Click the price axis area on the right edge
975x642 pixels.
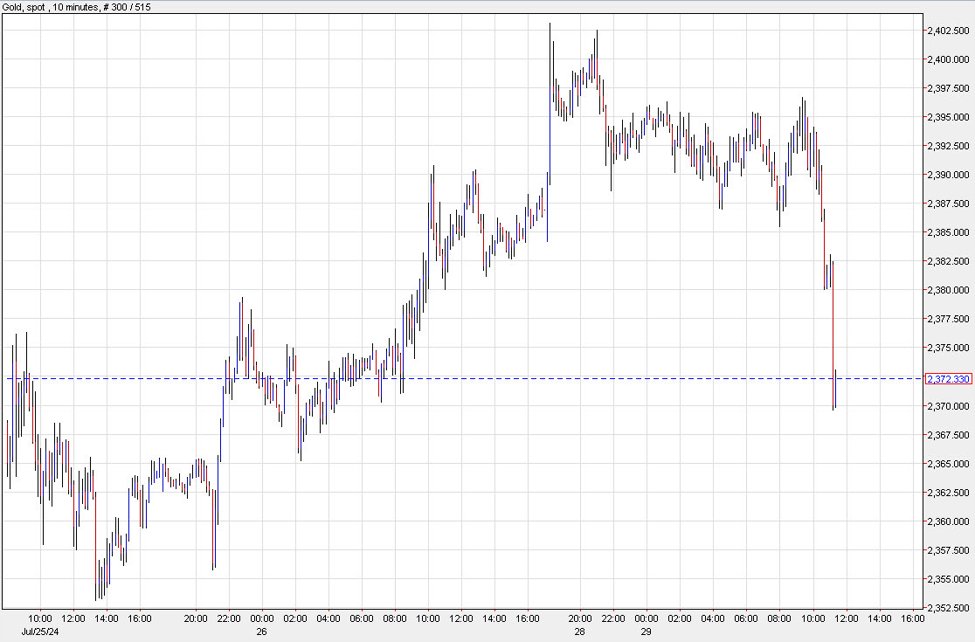(946, 300)
